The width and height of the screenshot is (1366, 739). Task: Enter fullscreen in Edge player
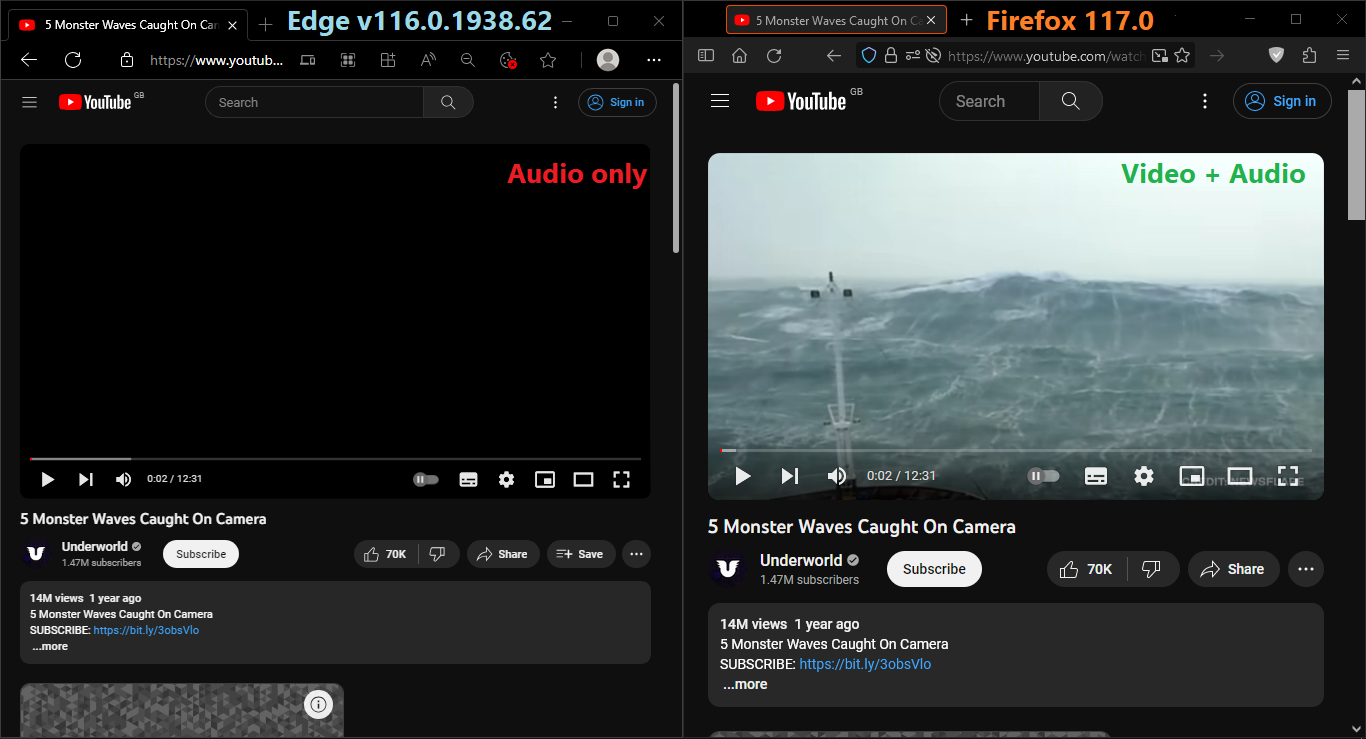[621, 479]
